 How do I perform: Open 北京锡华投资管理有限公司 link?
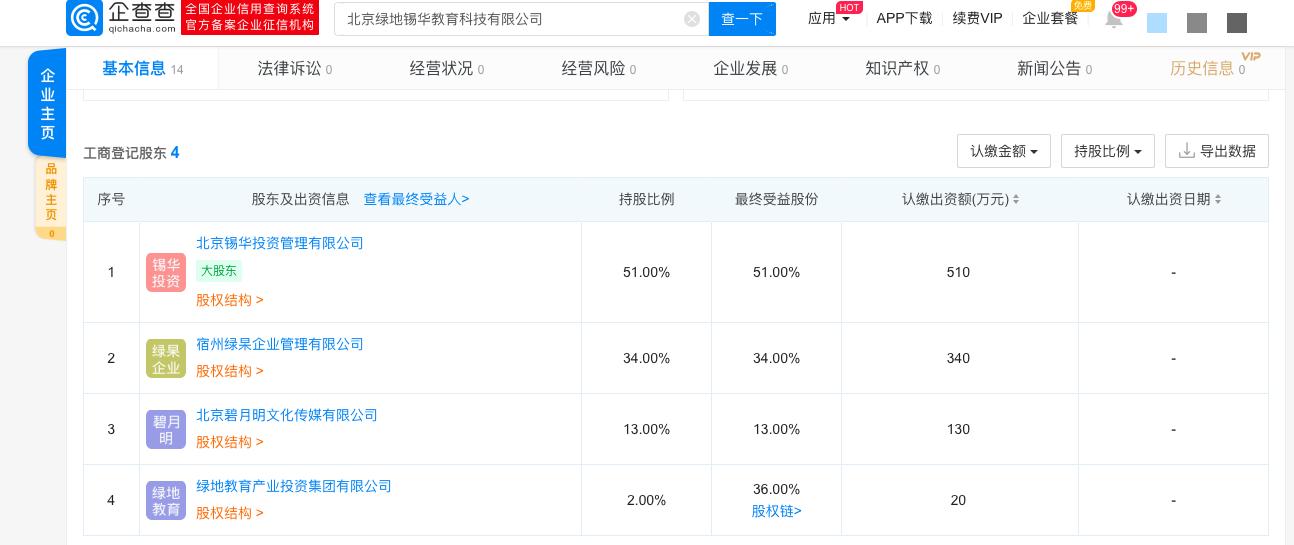pos(280,243)
